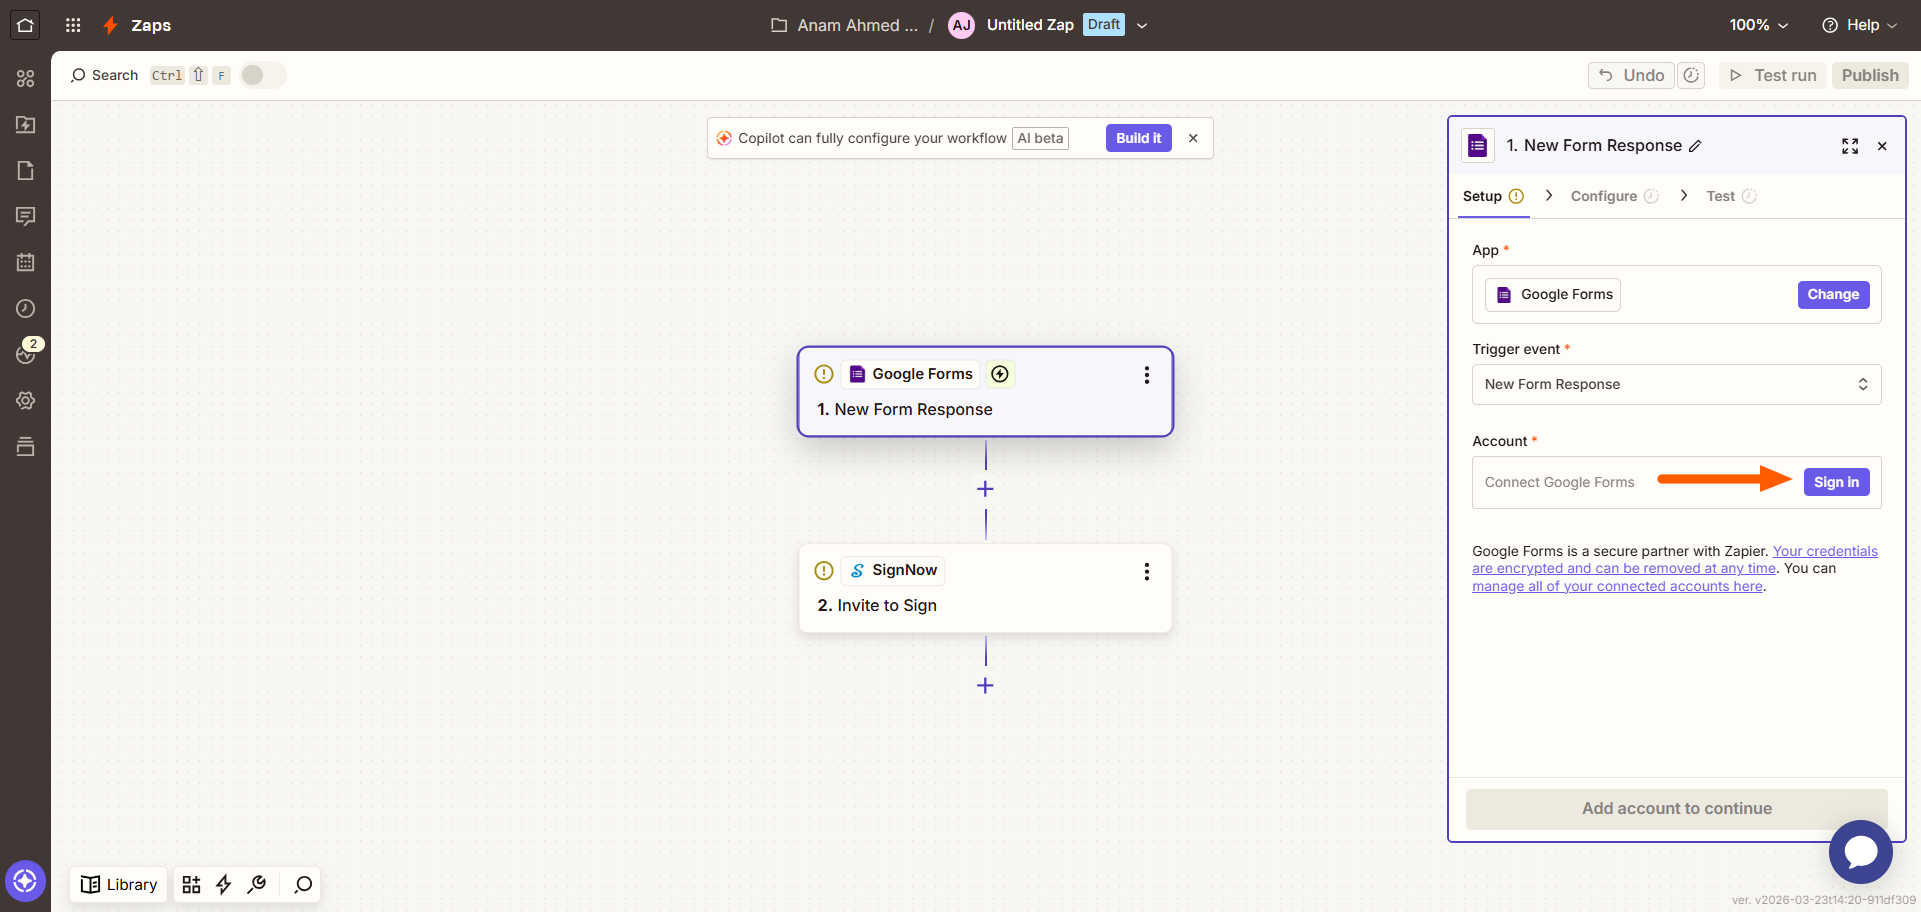Switch to the Test tab

point(1721,196)
